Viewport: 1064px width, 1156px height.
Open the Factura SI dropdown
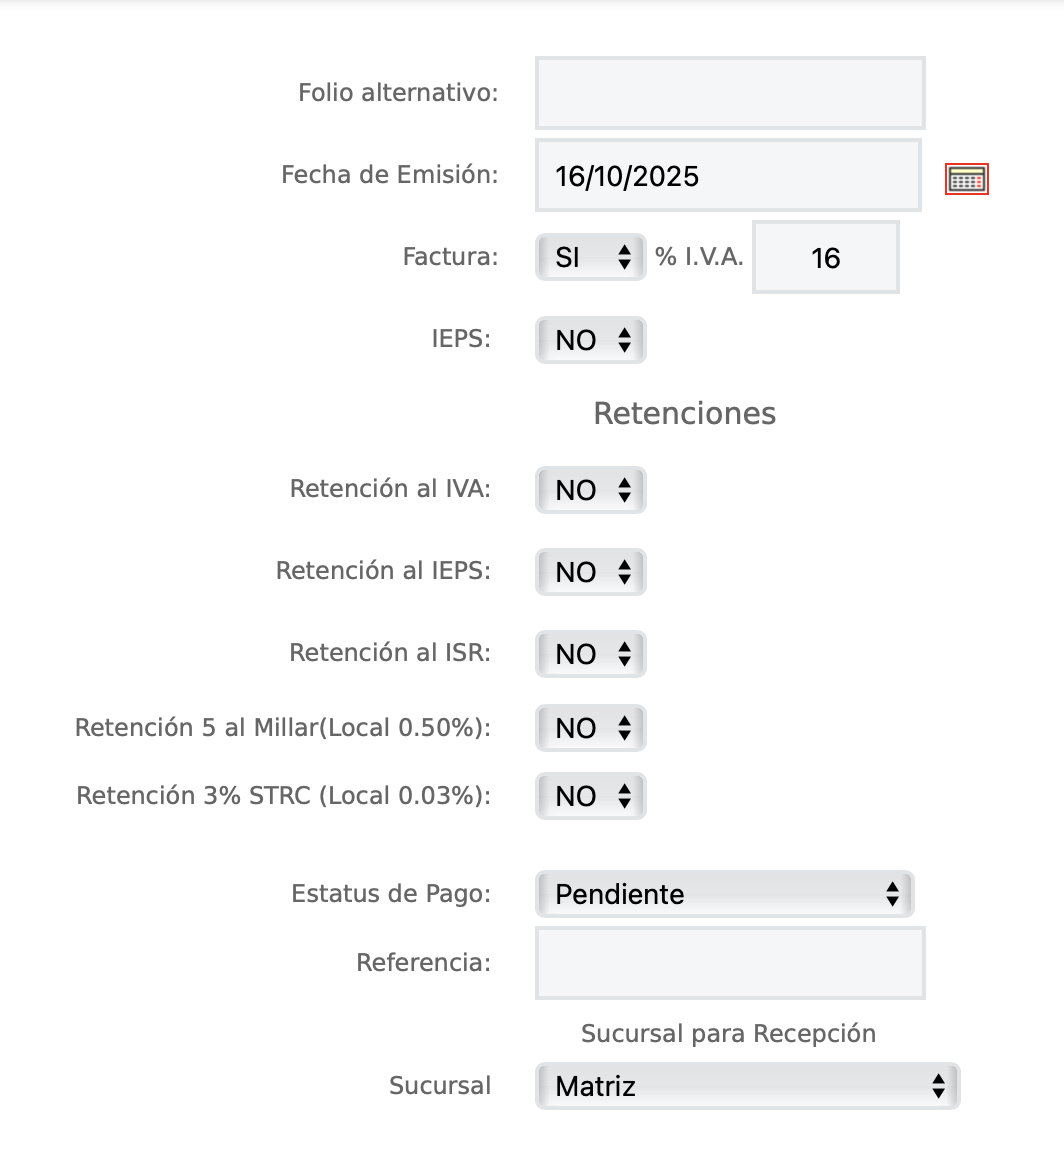tap(591, 258)
